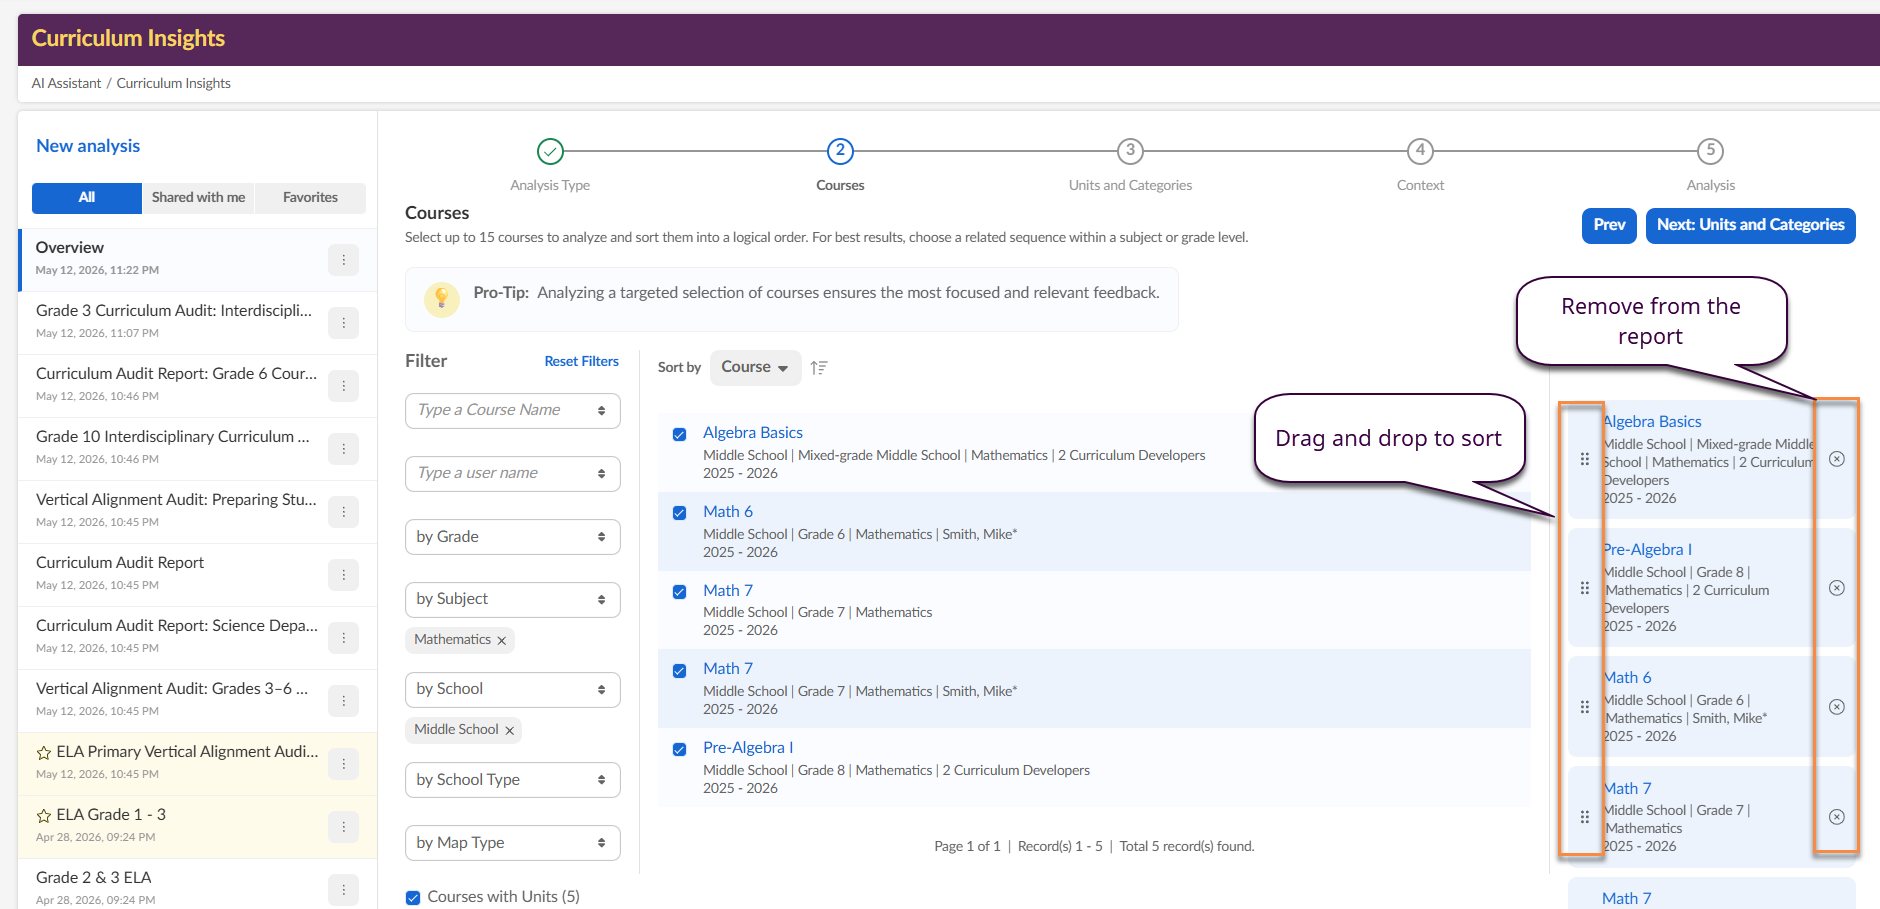Switch to the Favorites tab
The image size is (1880, 909).
tap(310, 198)
